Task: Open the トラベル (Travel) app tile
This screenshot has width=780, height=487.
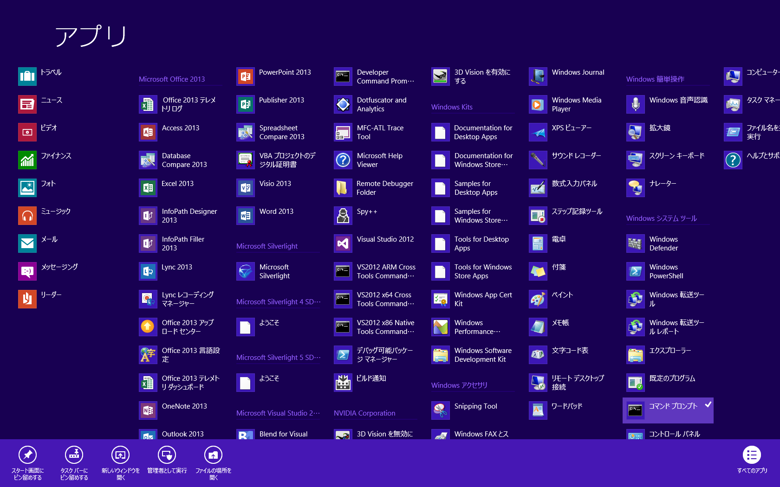Action: point(40,77)
